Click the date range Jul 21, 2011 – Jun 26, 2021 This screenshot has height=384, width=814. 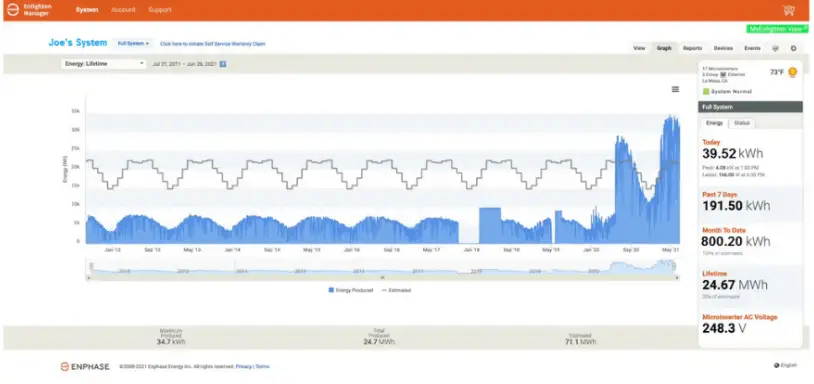pos(184,64)
